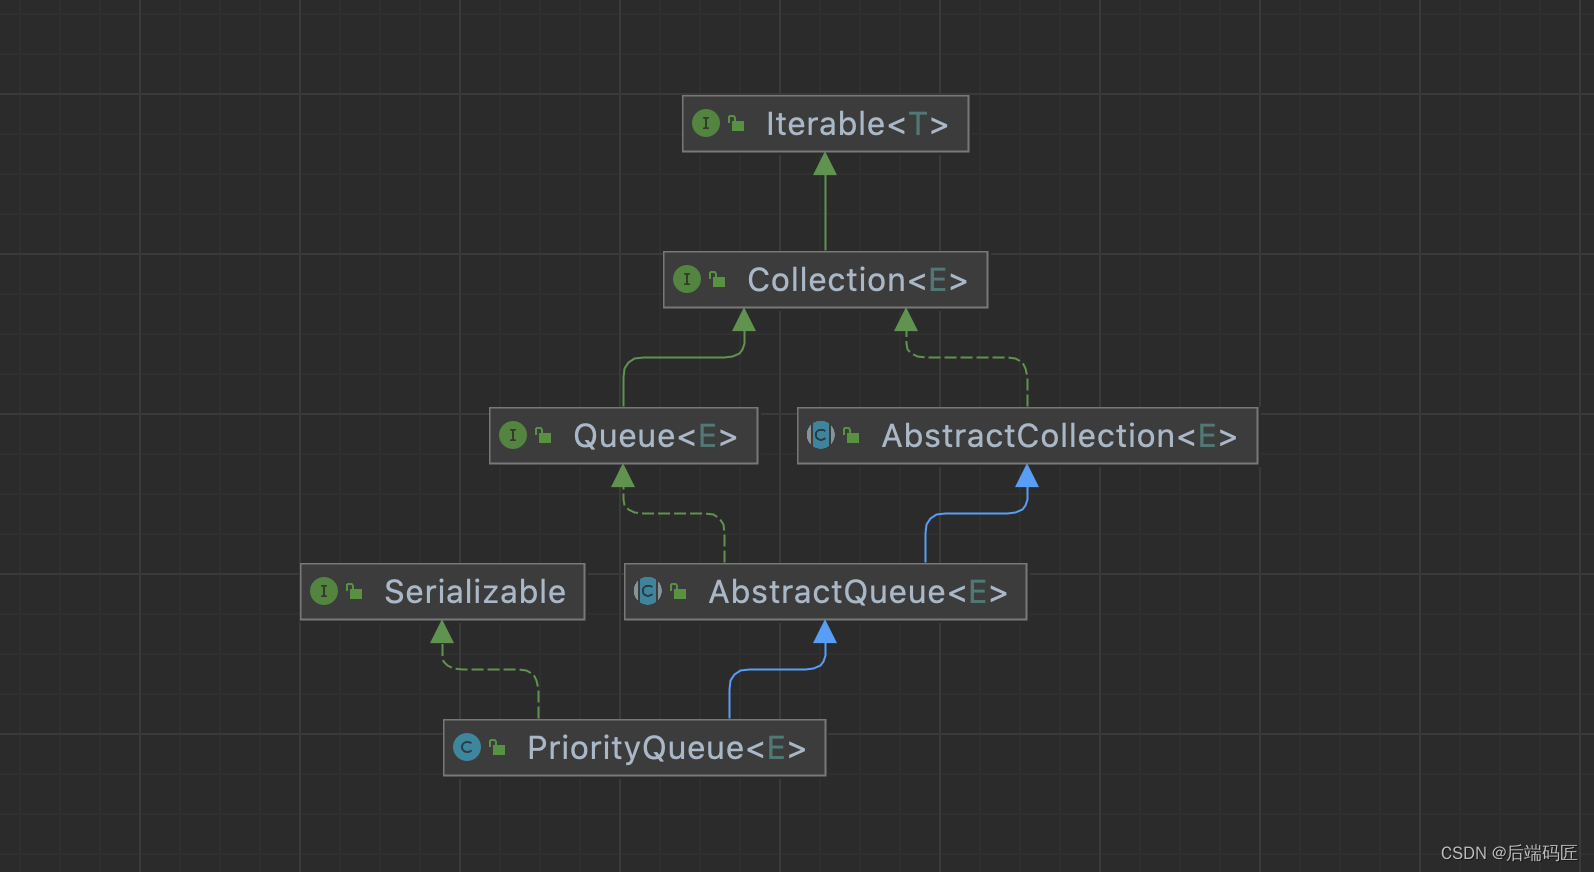Select the blue edge from AbstractQueue to AbstractCollection

tap(976, 513)
